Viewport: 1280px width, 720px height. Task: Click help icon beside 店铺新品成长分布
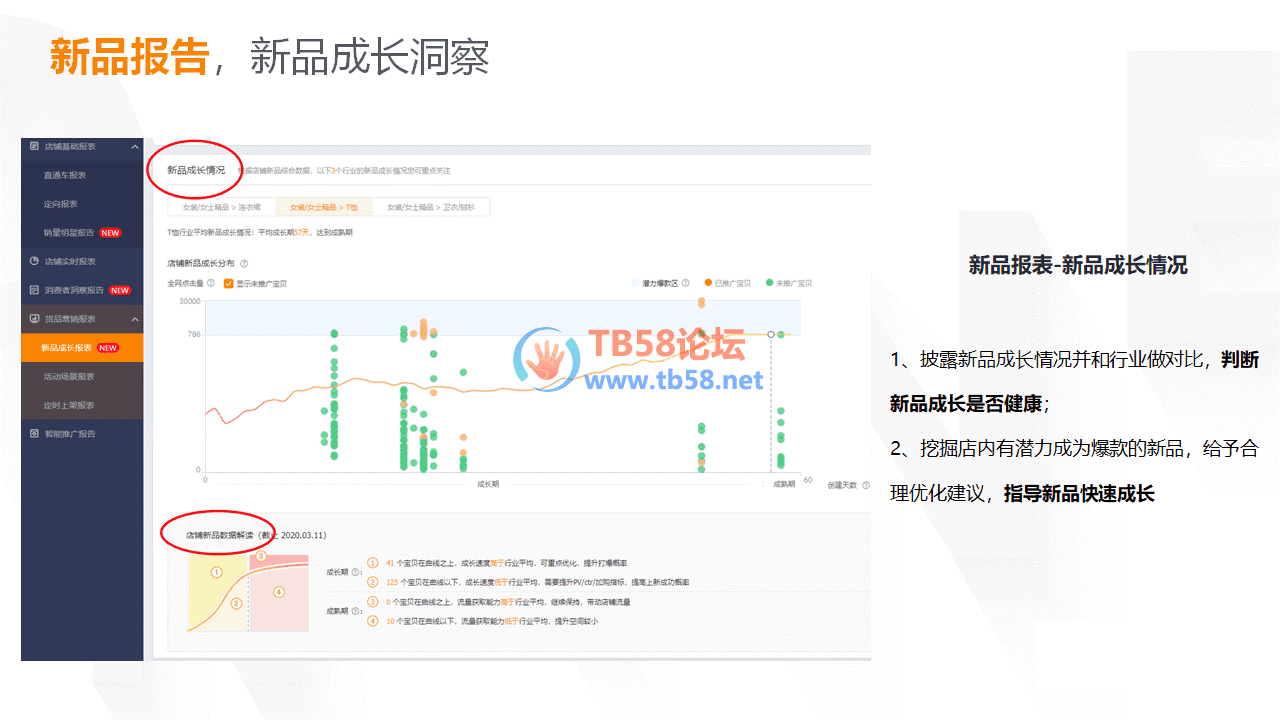[244, 263]
